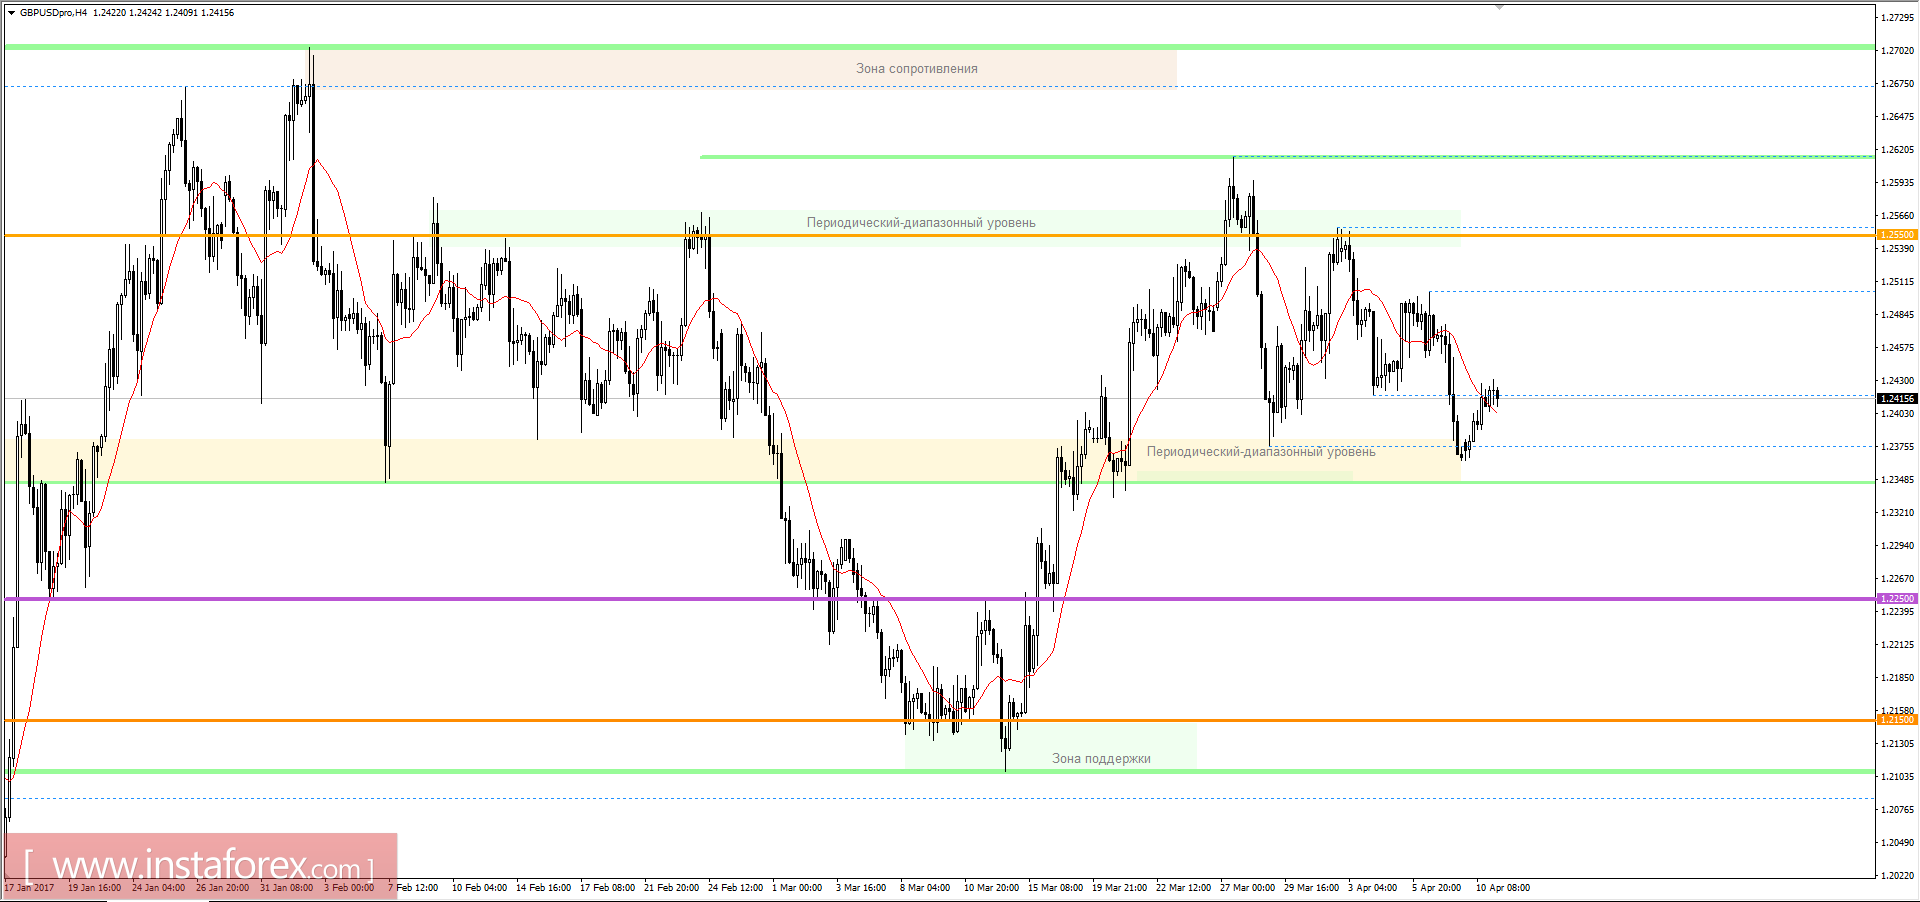Click the '15 Mar 08:00' time axis label
Viewport: 1920px width, 902px height.
click(1055, 888)
